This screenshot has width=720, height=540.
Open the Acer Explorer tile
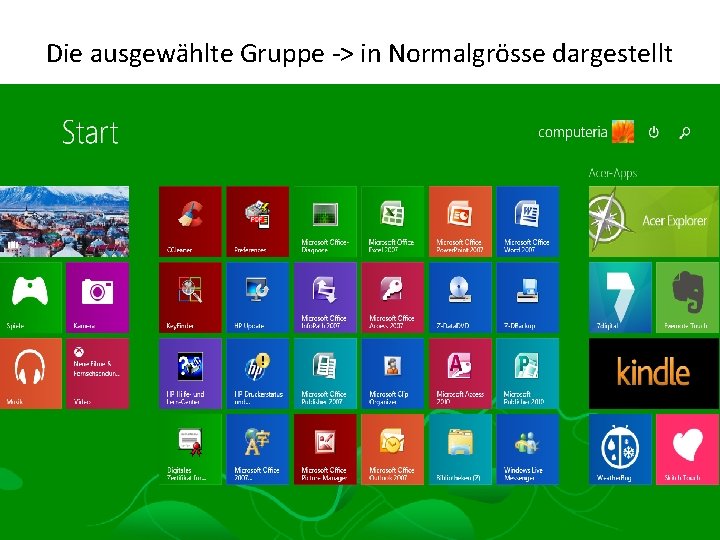[x=654, y=221]
